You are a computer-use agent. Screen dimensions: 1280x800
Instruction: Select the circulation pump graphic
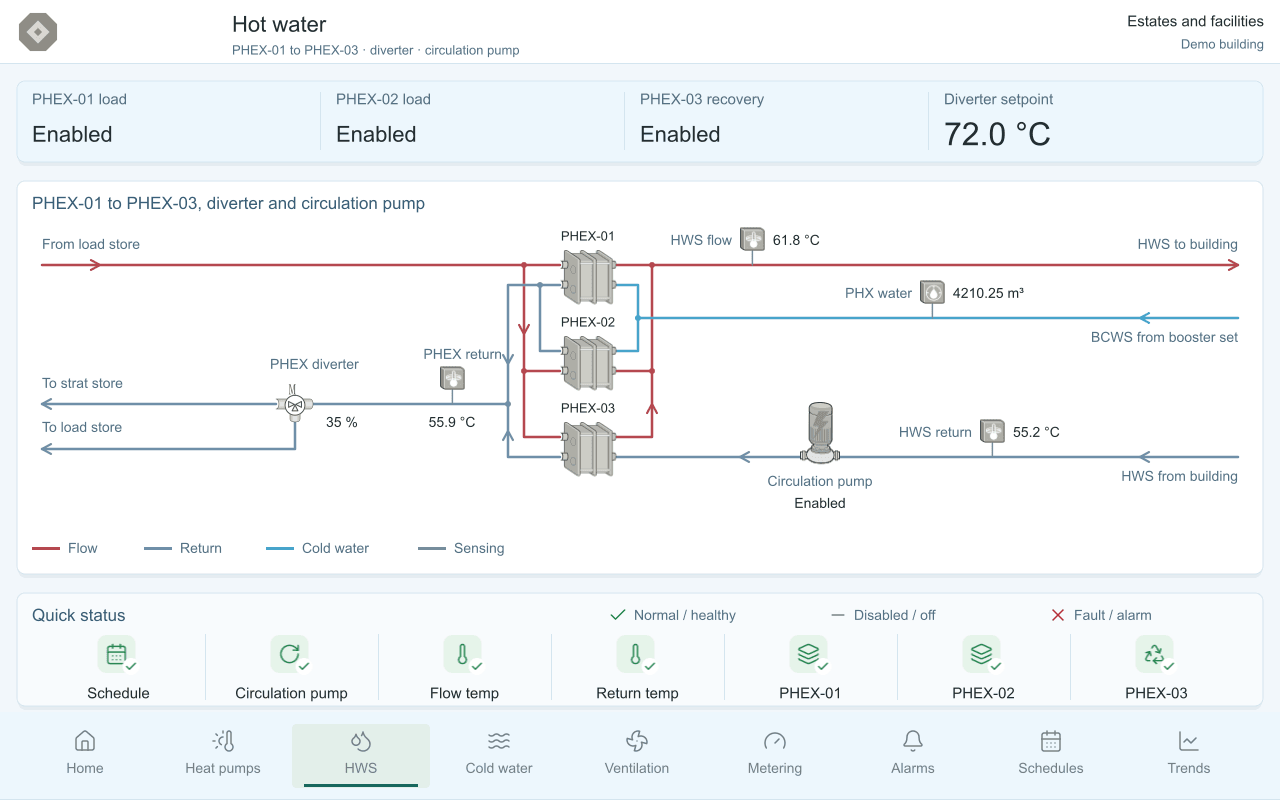(820, 432)
